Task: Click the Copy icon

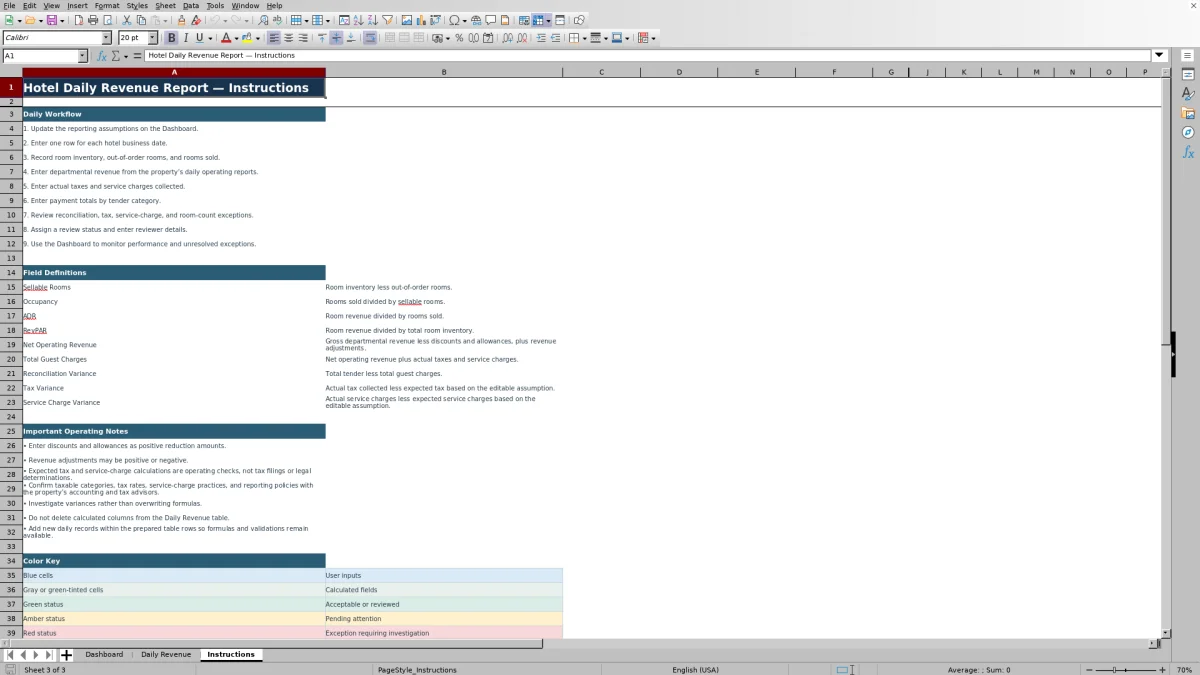Action: (141, 20)
